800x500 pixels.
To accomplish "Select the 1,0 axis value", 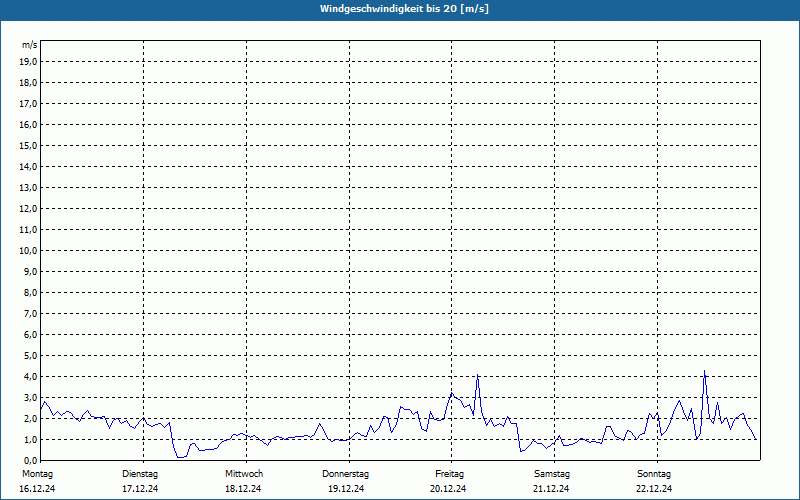I will coord(30,440).
